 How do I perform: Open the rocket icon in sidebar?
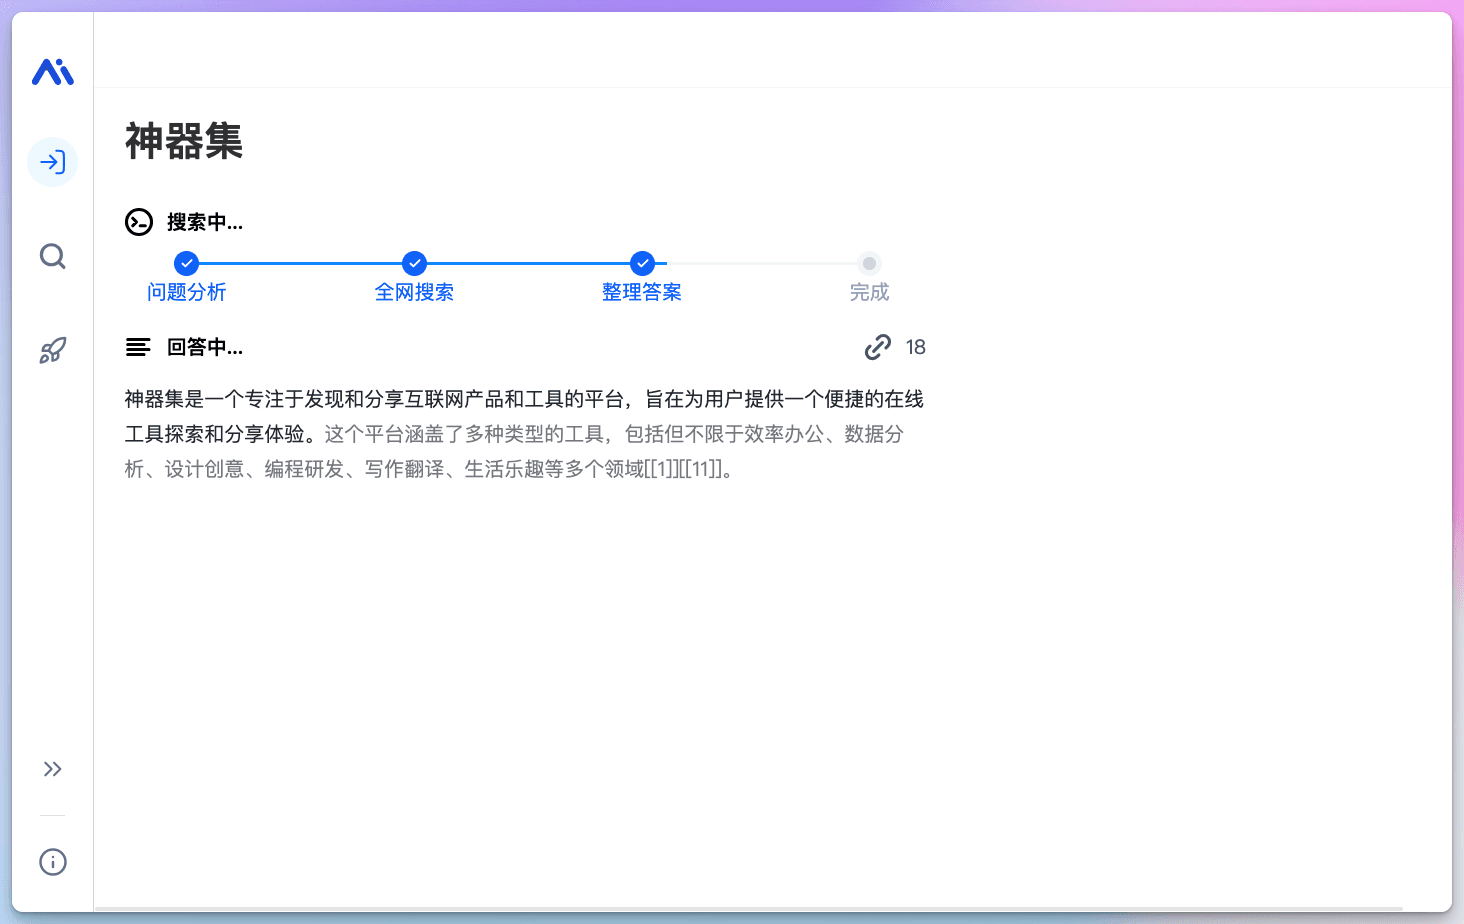(x=53, y=350)
